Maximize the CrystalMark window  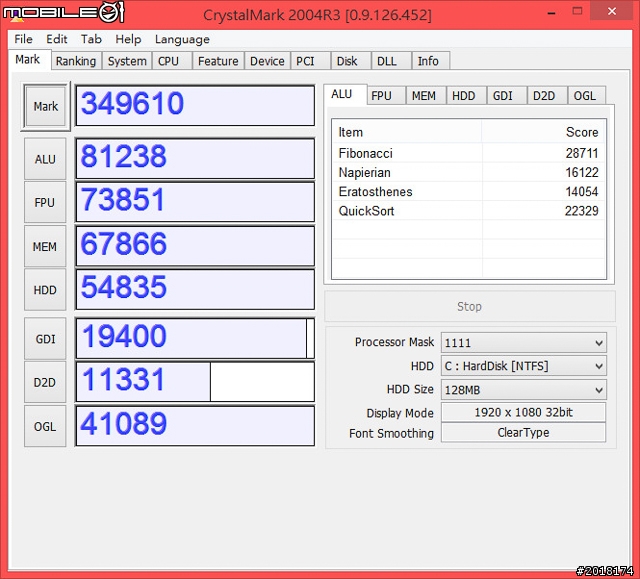point(577,11)
